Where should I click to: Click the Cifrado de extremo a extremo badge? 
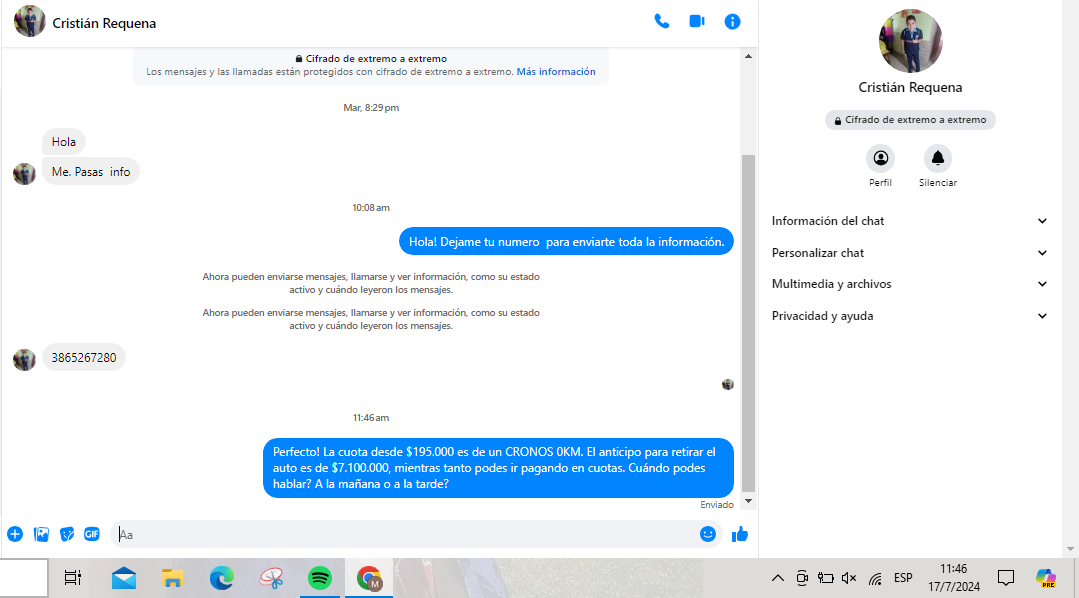[x=910, y=120]
